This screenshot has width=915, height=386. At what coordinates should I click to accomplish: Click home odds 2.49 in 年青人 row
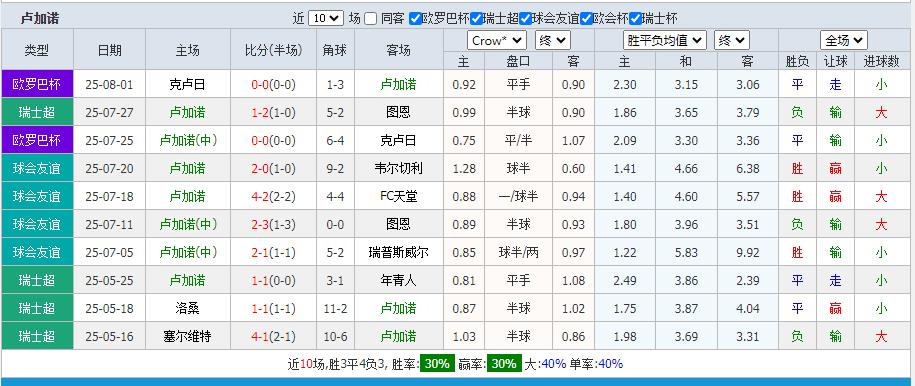click(625, 280)
